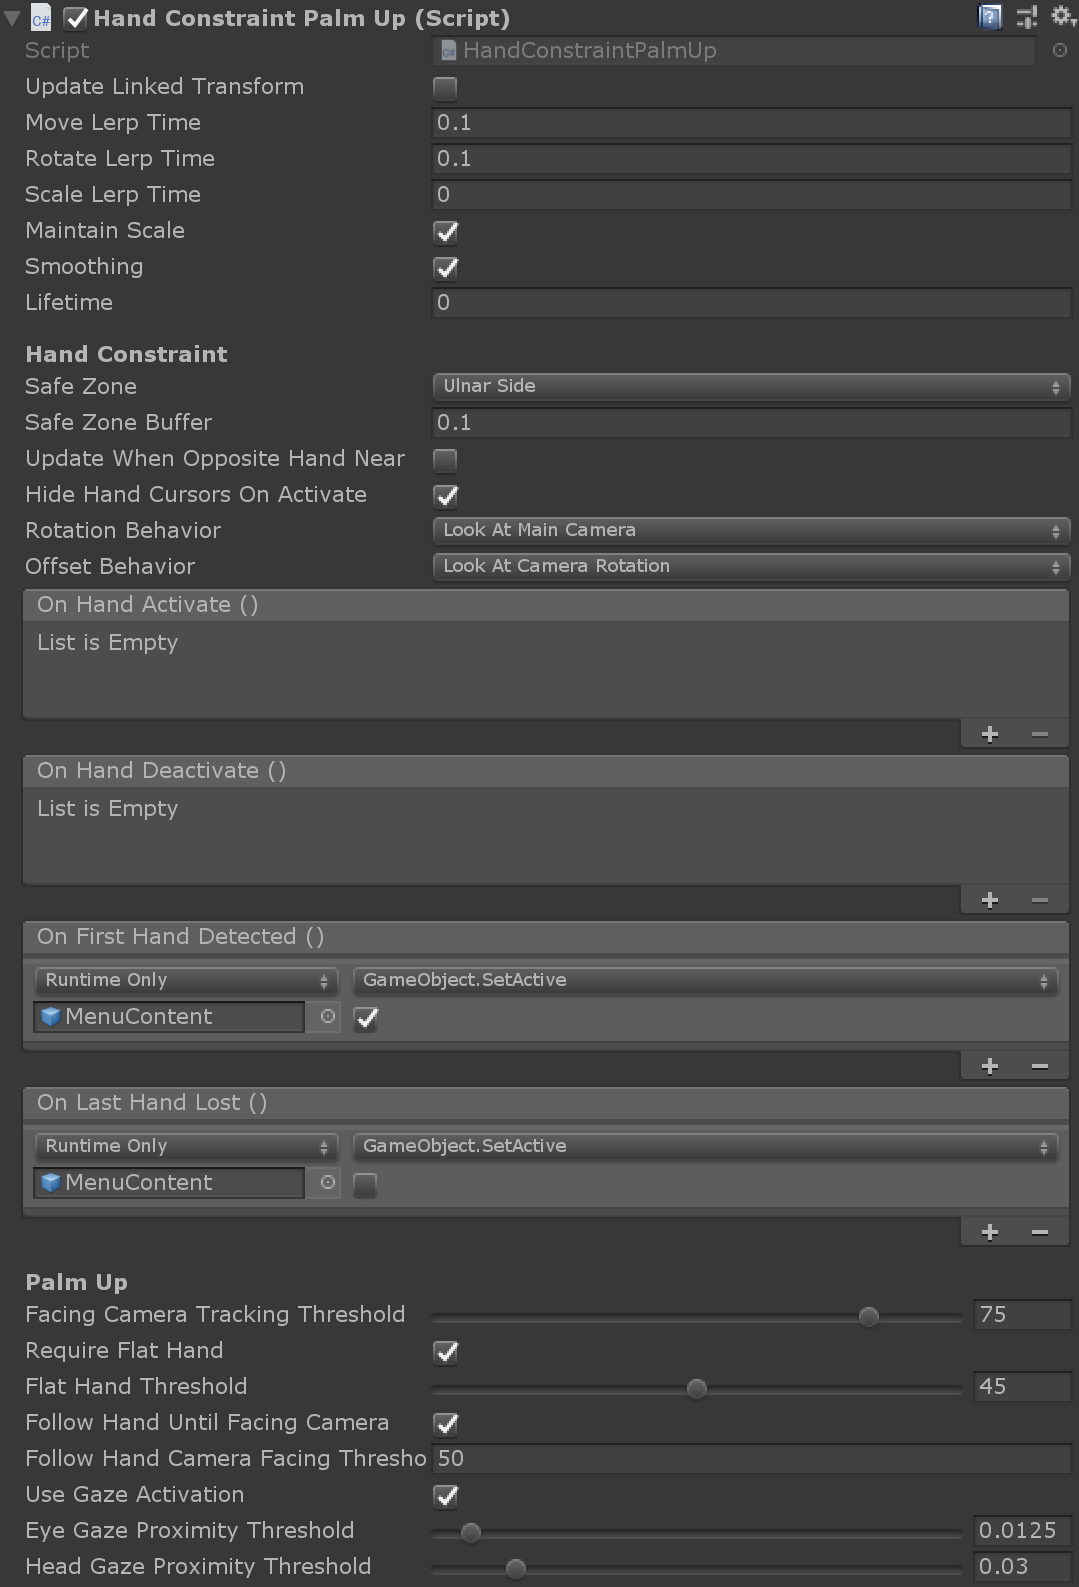Click the On Hand Activate () event header
Viewport: 1079px width, 1587px height.
point(545,605)
